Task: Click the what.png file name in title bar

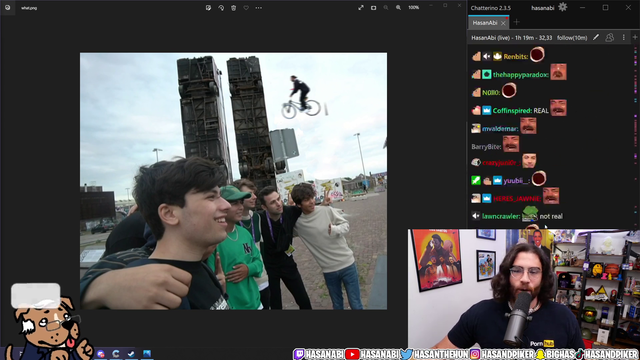Action: pos(29,8)
